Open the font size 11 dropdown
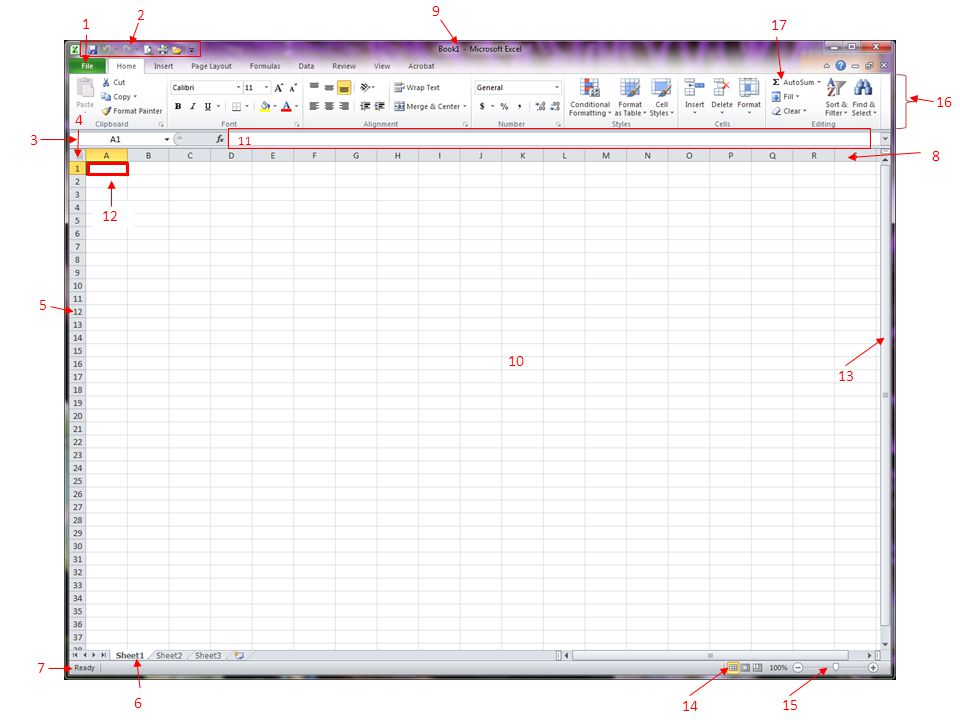 tap(266, 88)
